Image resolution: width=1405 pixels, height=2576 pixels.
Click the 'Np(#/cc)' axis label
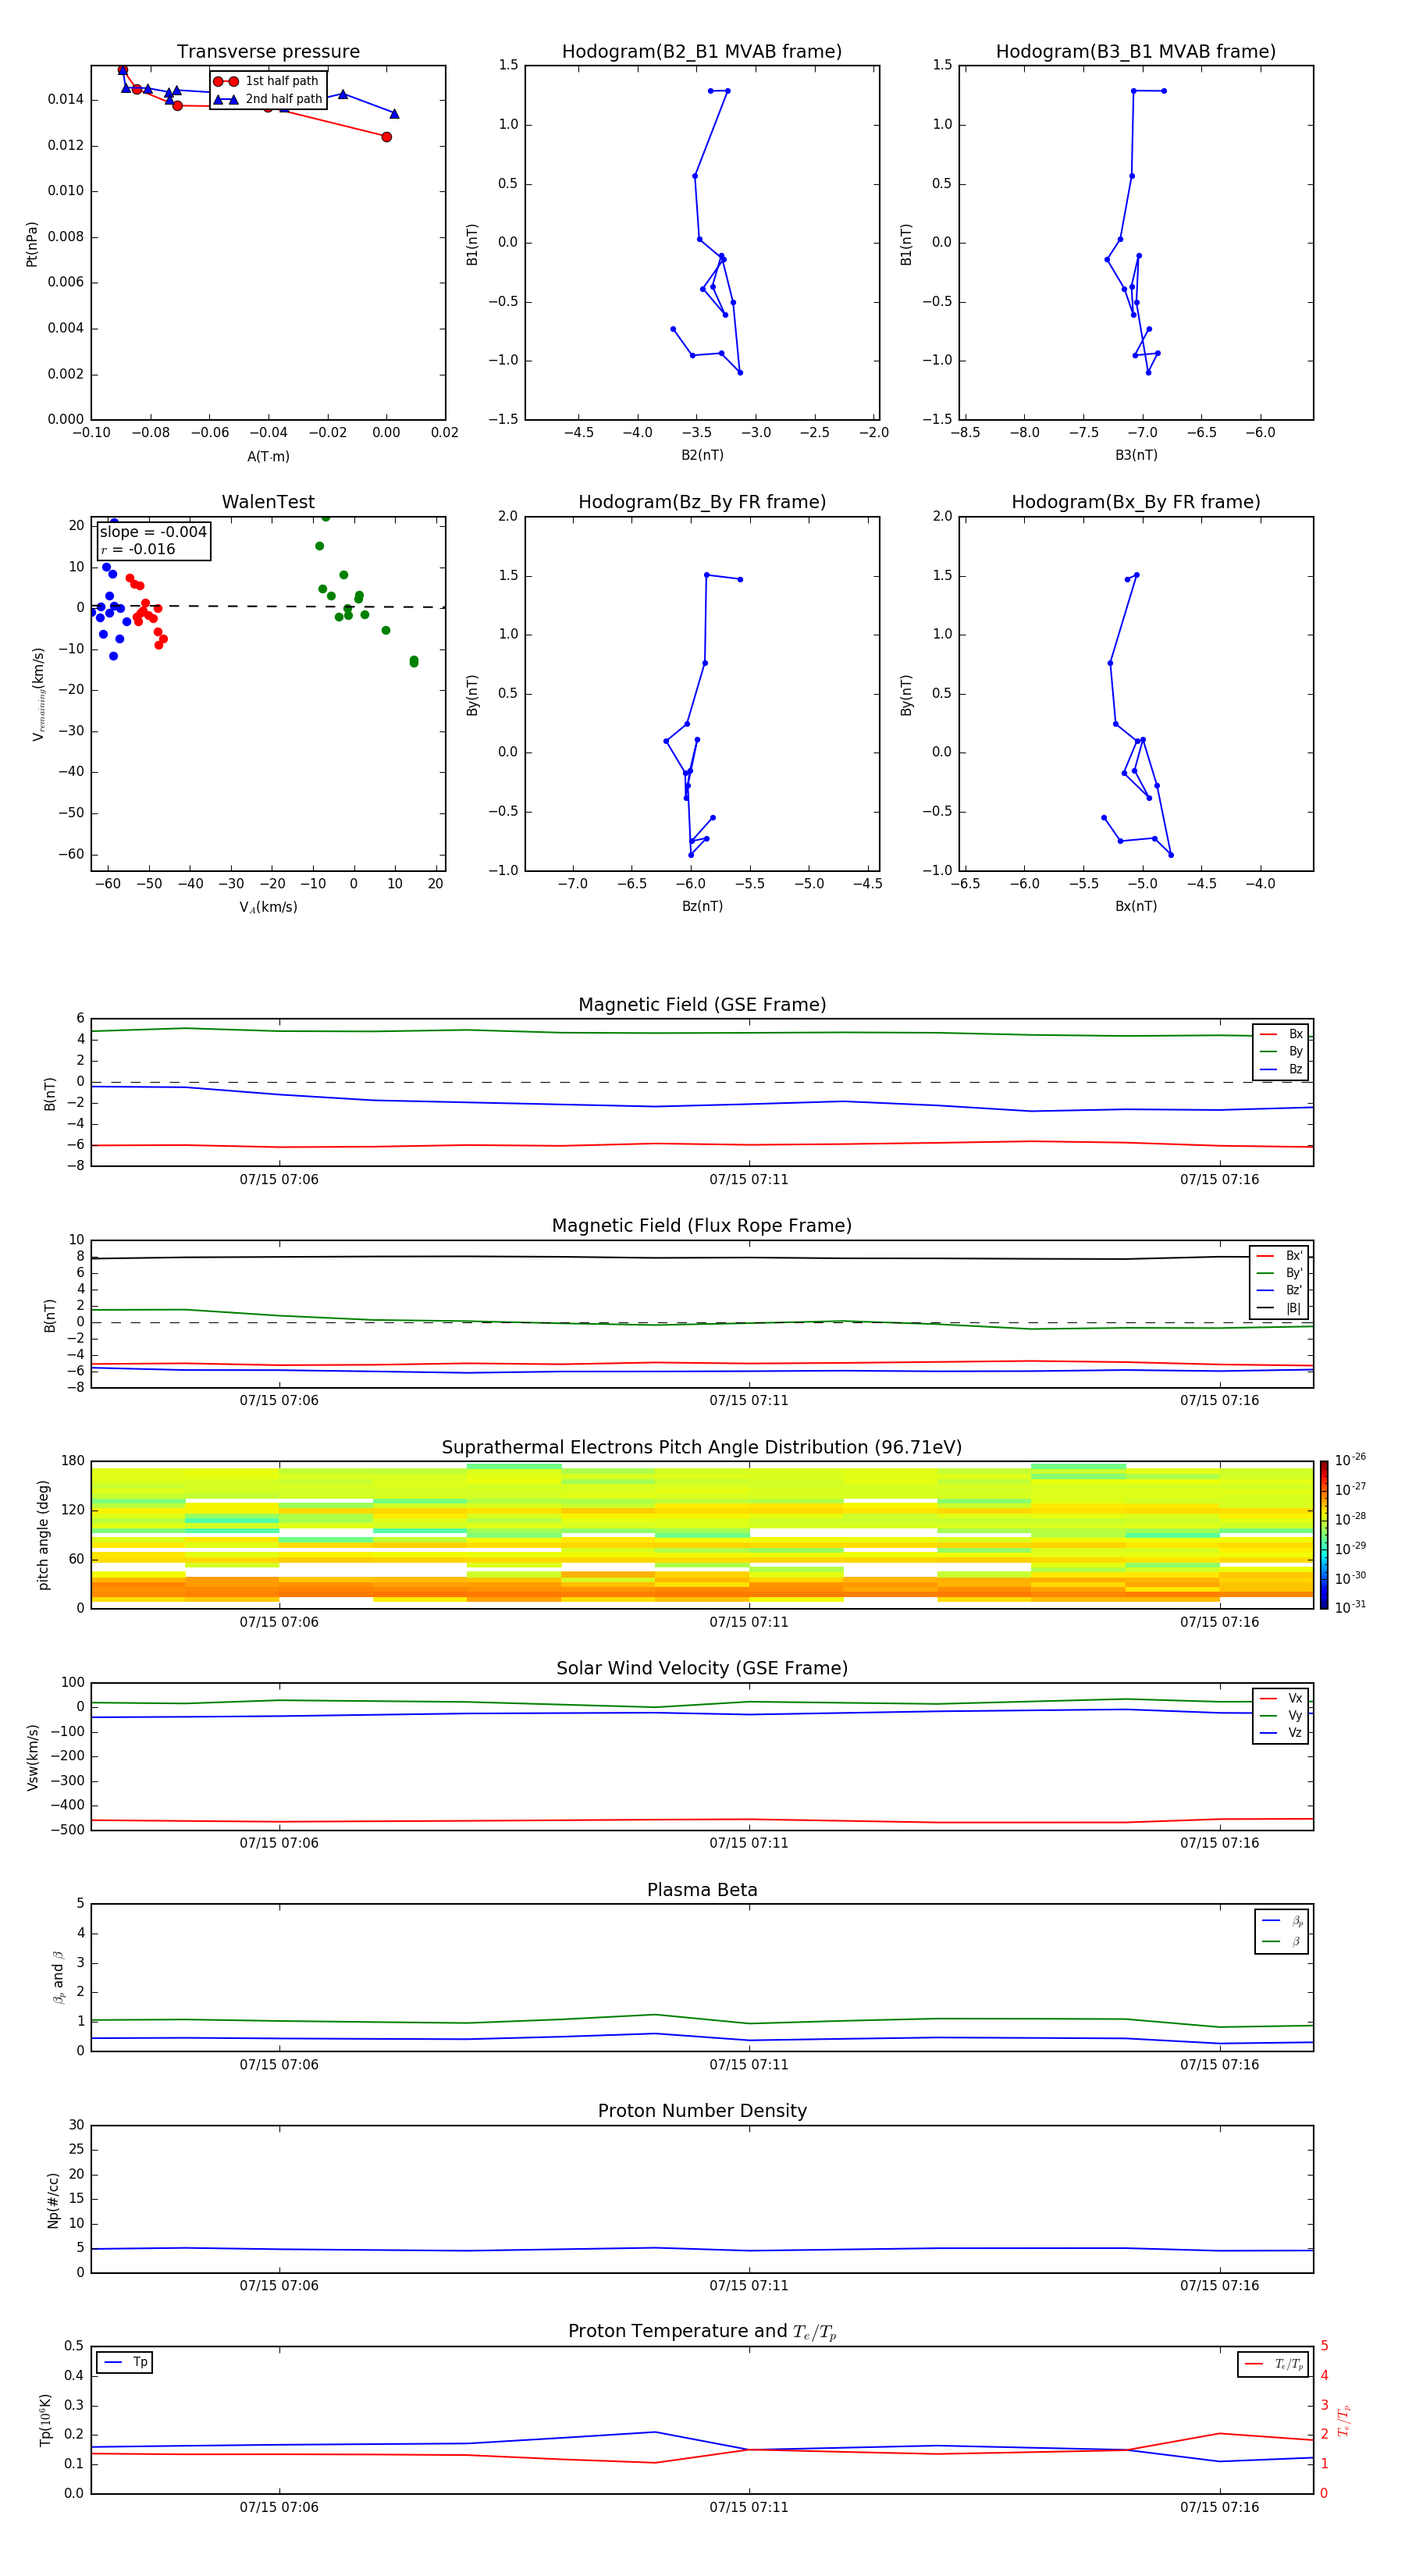coord(53,2200)
